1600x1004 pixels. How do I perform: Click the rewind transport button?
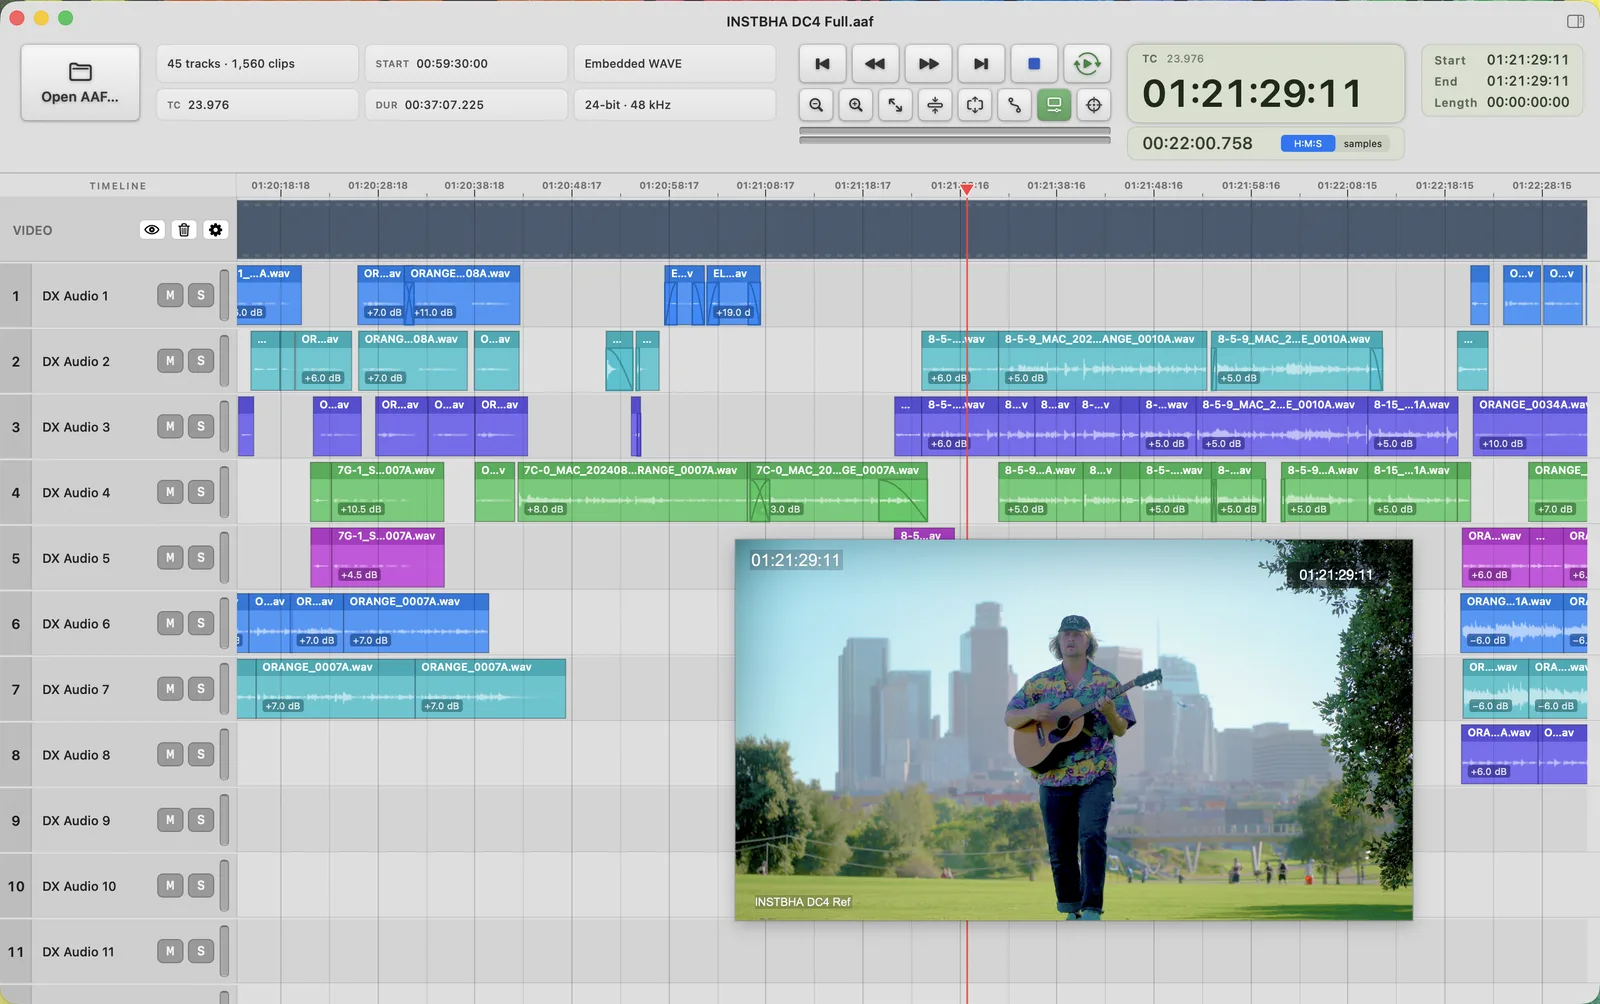(875, 64)
